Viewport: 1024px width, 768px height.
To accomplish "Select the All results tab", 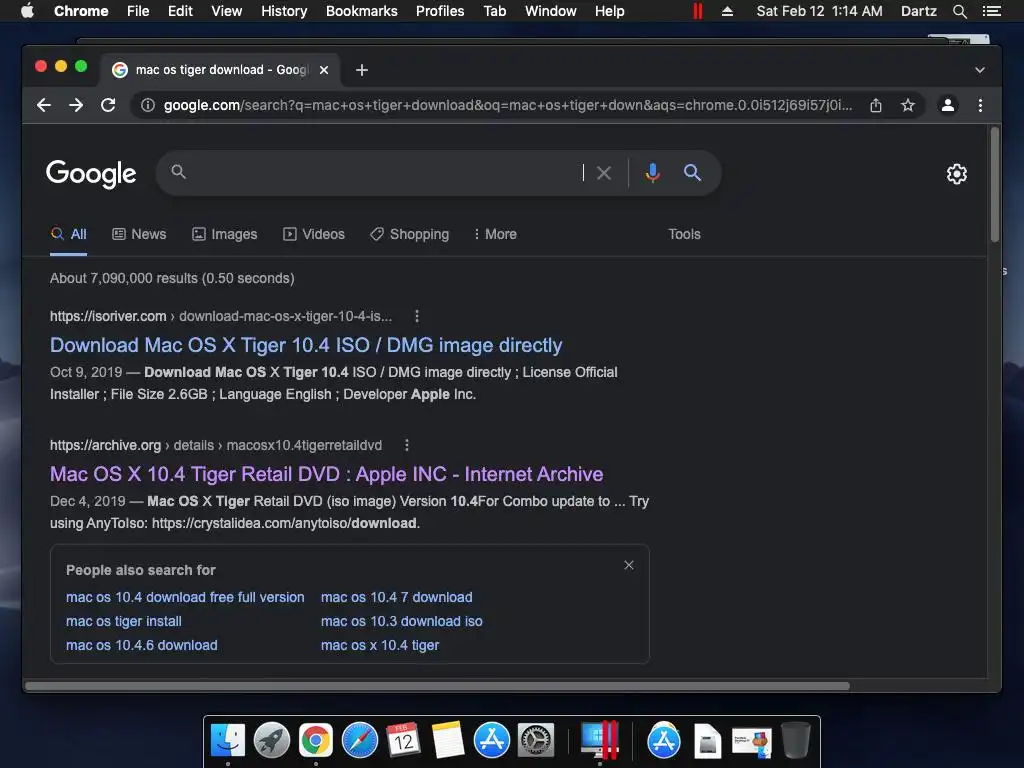I will click(x=69, y=234).
